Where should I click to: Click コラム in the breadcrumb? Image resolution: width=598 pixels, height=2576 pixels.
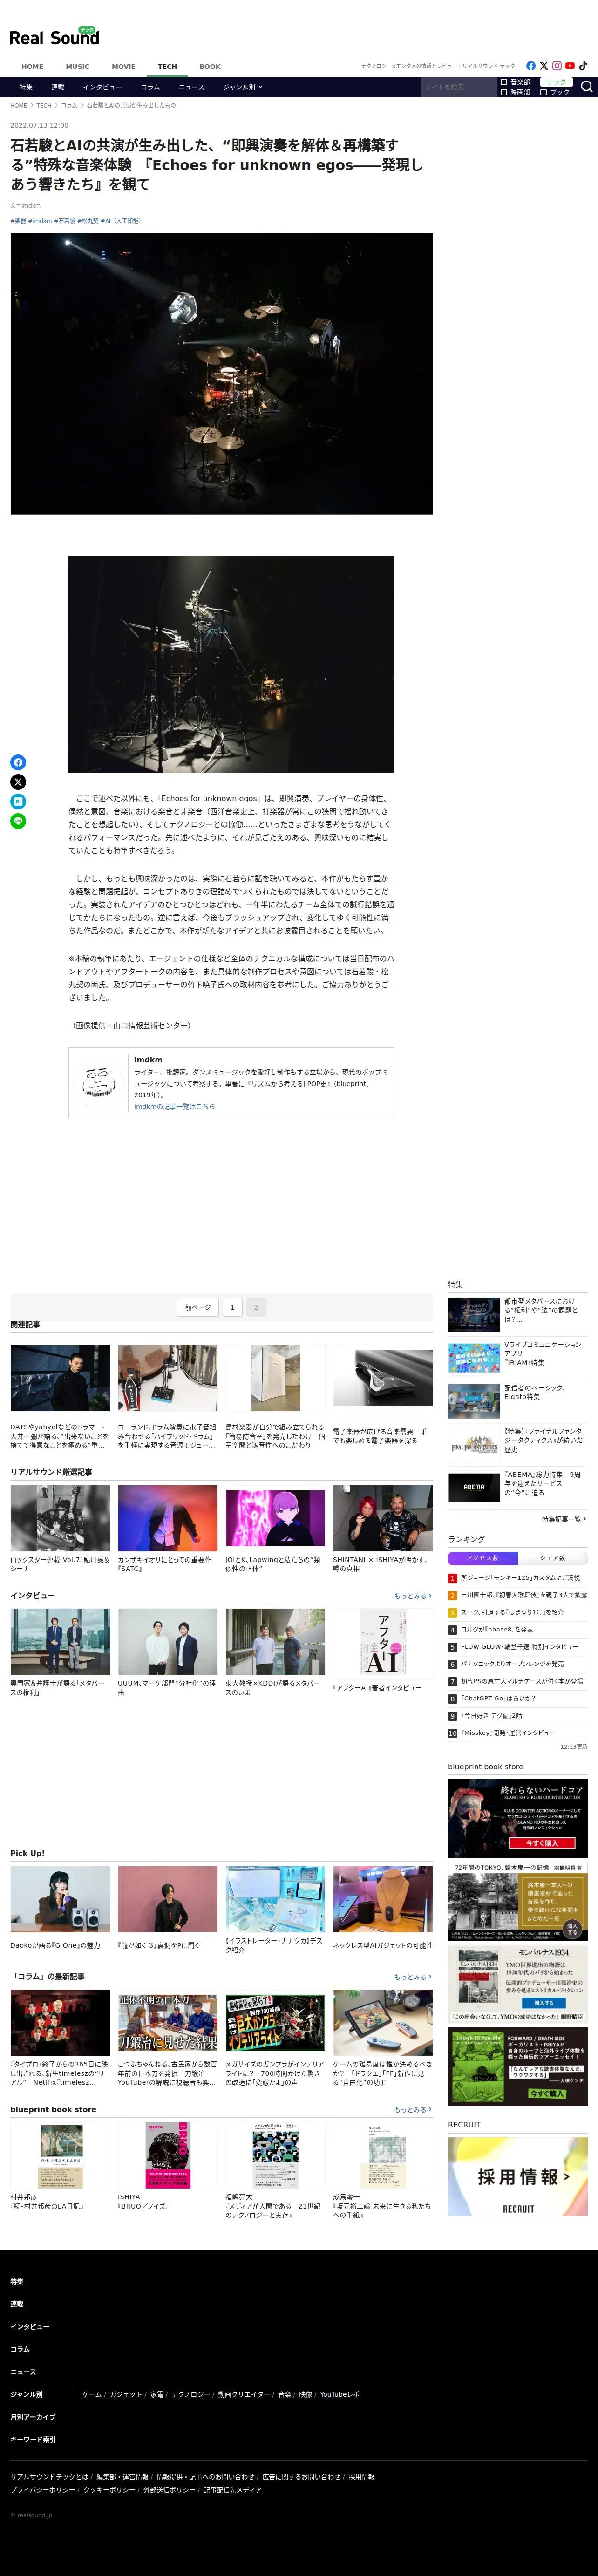[69, 105]
